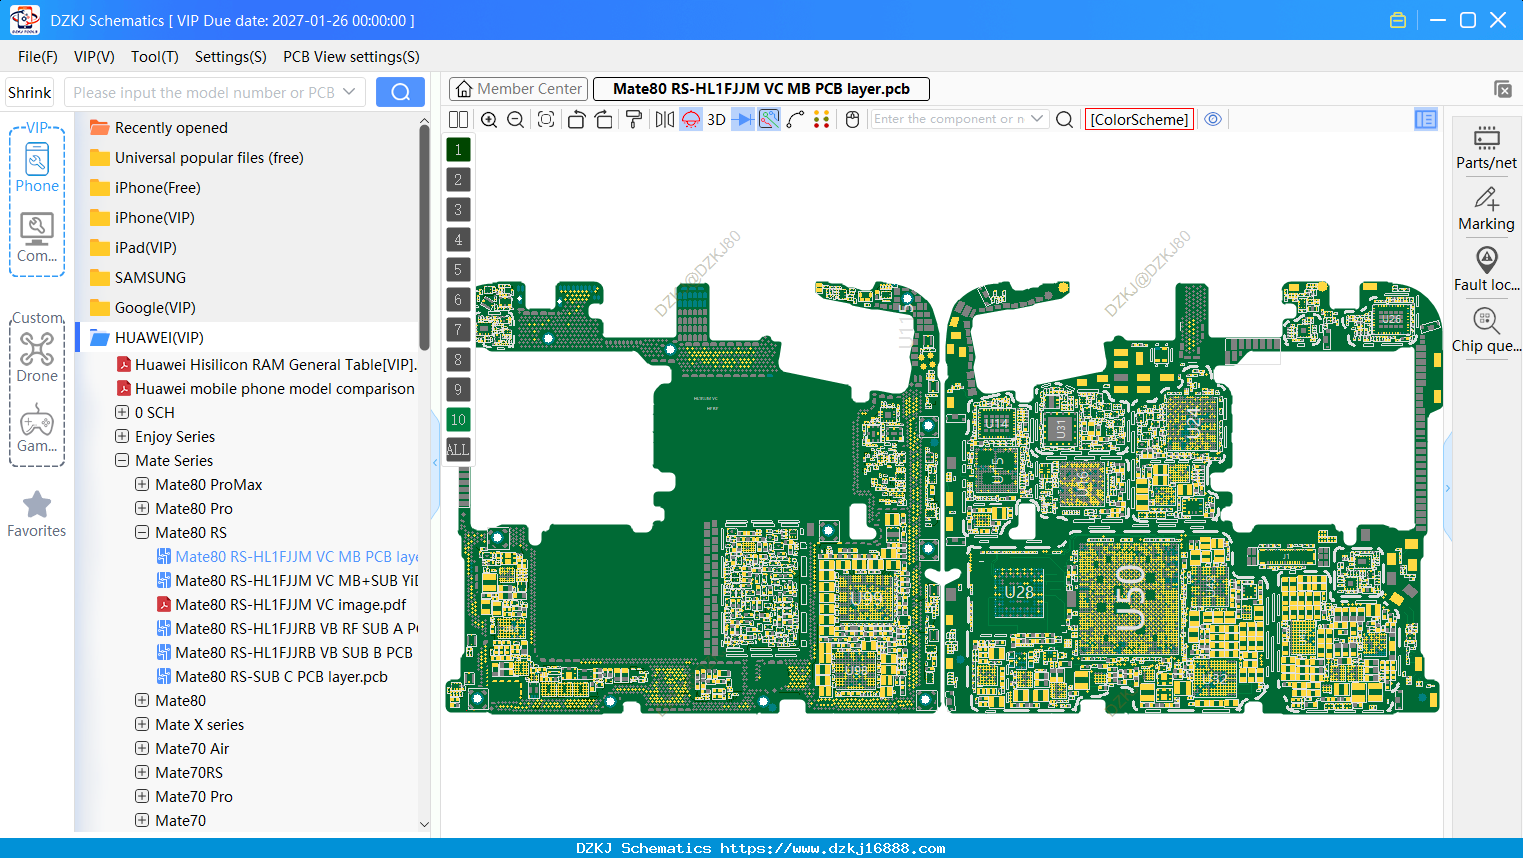1523x858 pixels.
Task: Open the Parts/net panel
Action: [x=1486, y=147]
